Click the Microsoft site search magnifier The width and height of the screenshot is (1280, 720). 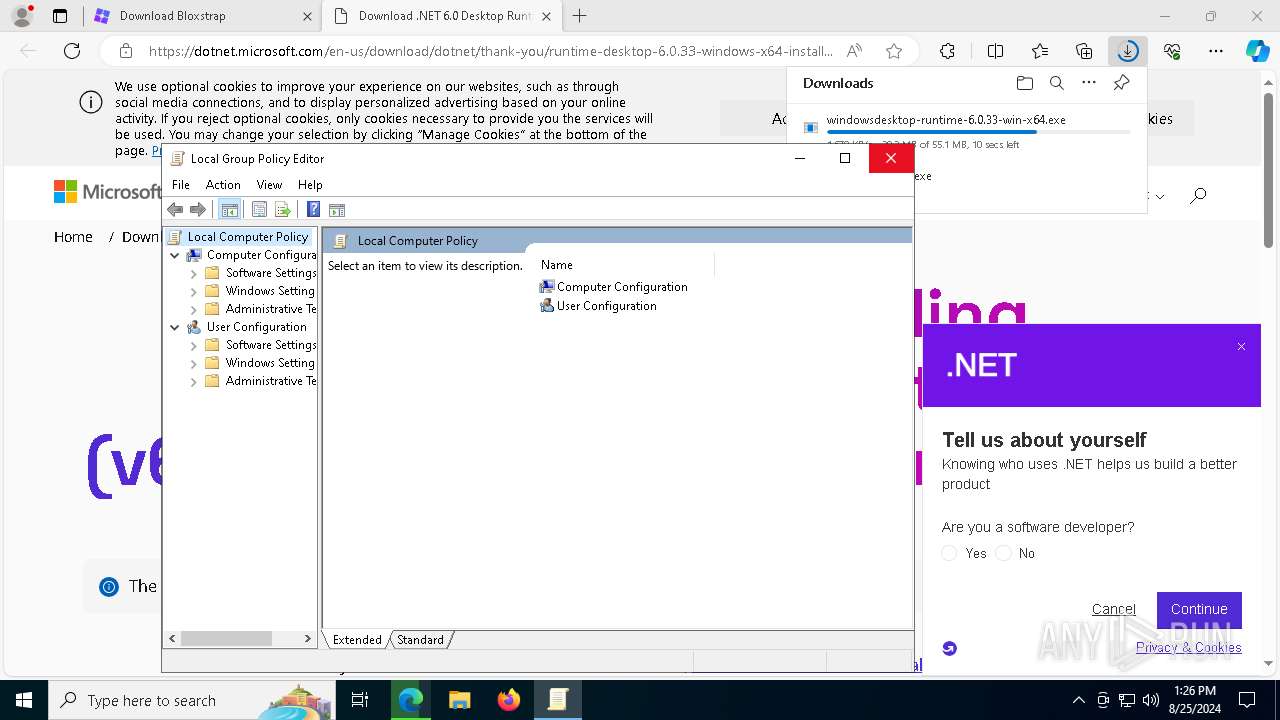click(1198, 195)
